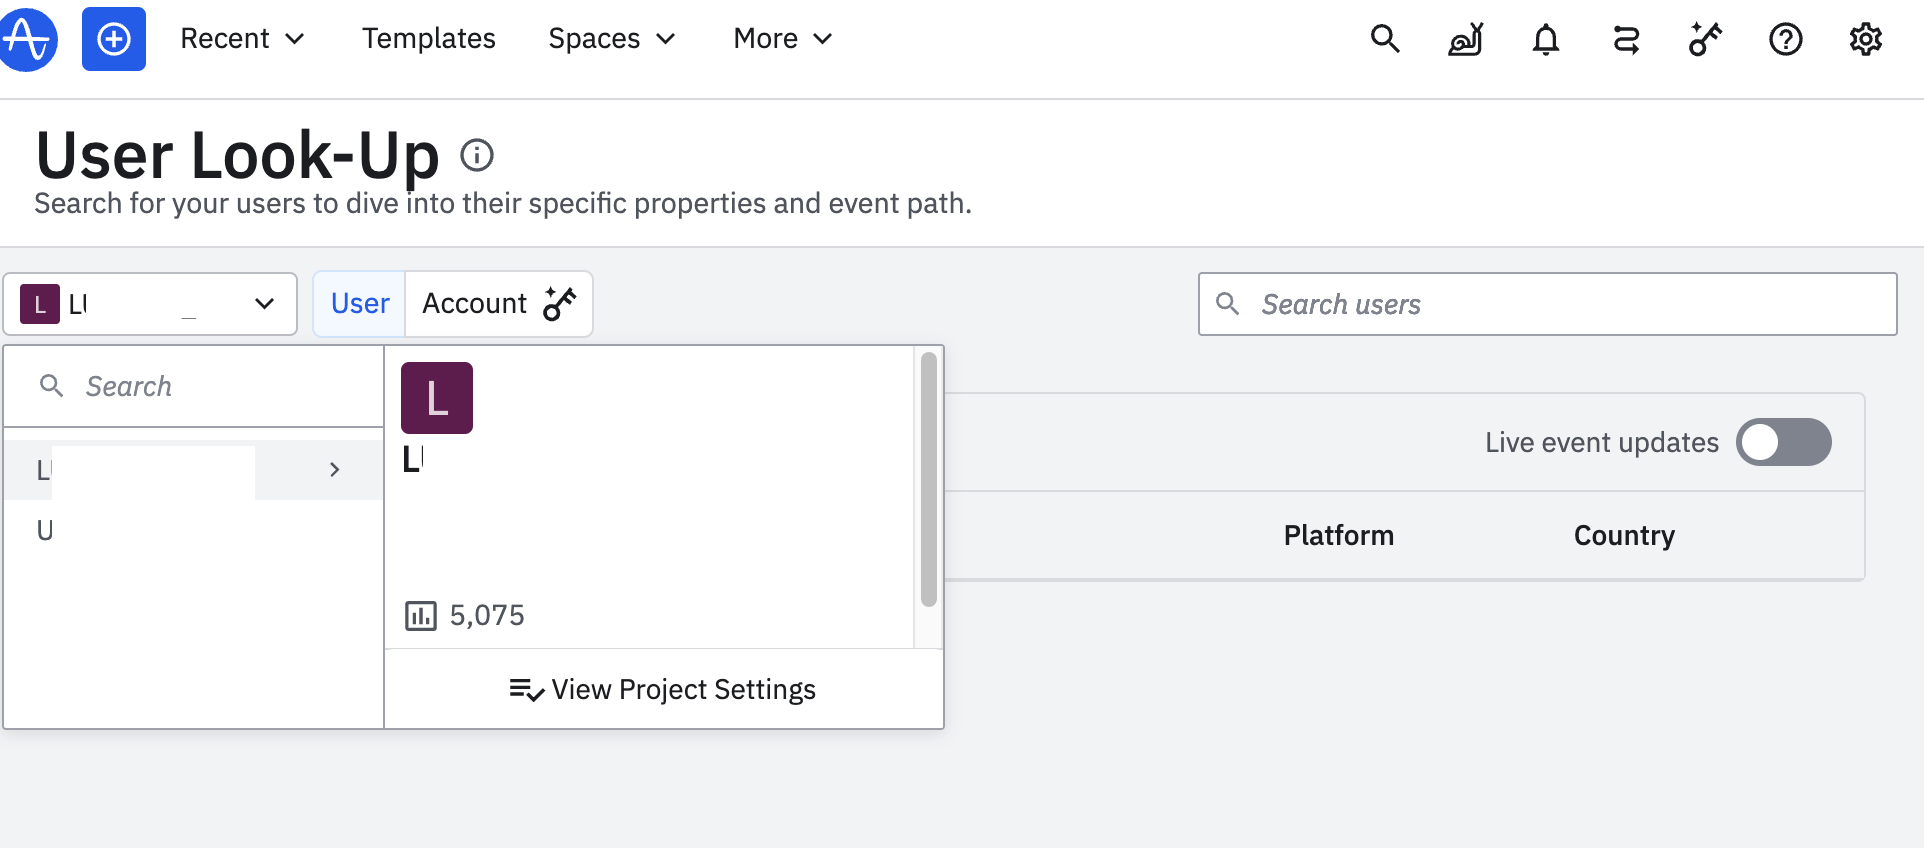Image resolution: width=1924 pixels, height=848 pixels.
Task: Select the User tab
Action: pyautogui.click(x=360, y=304)
